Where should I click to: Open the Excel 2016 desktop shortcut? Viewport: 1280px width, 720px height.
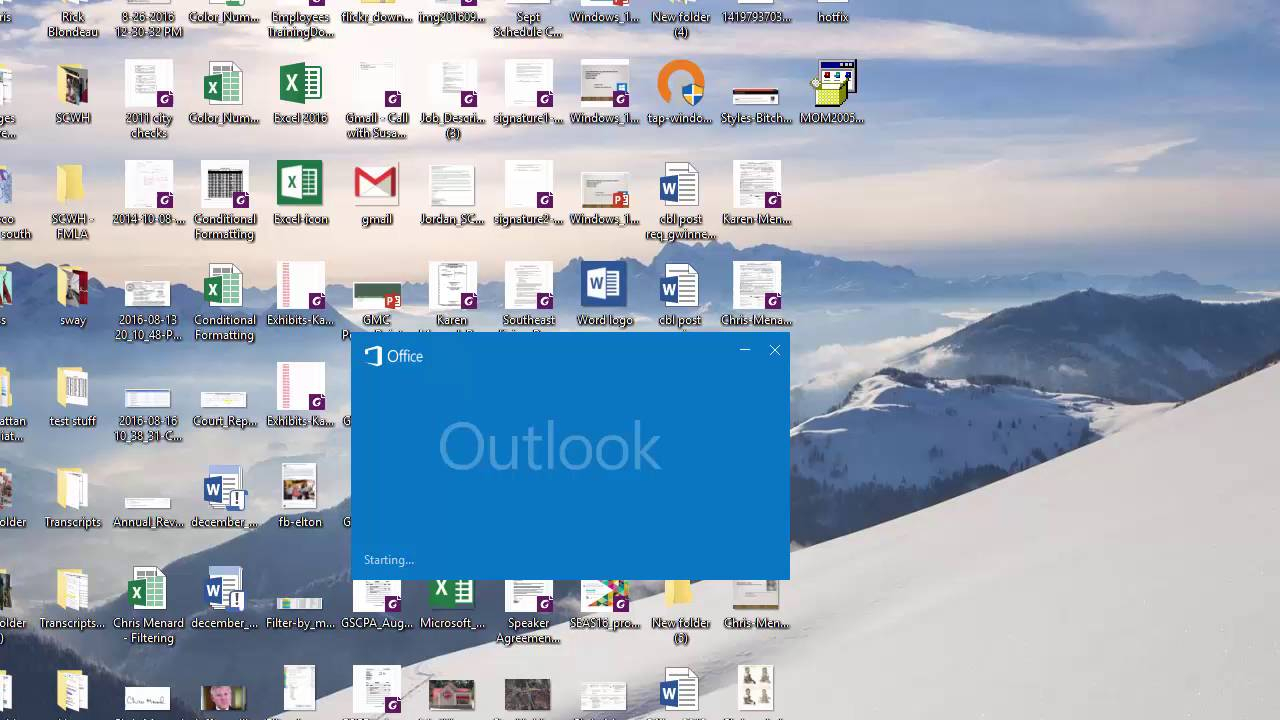[x=300, y=84]
